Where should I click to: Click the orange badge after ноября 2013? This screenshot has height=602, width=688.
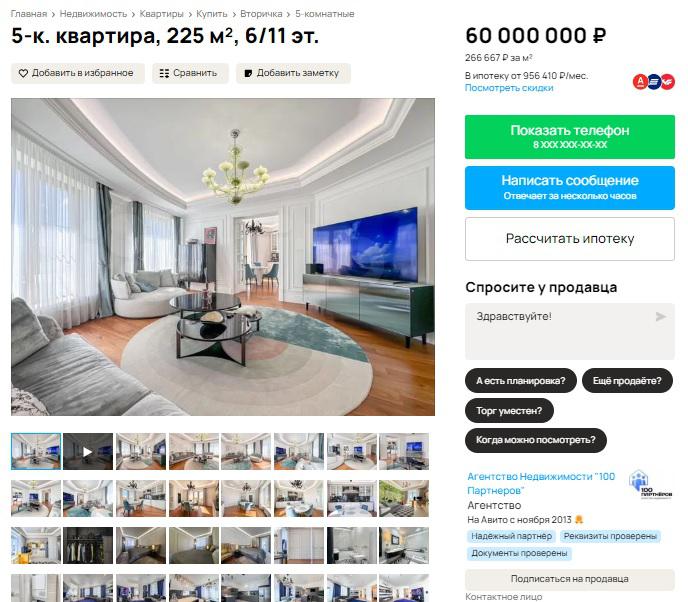[x=579, y=520]
